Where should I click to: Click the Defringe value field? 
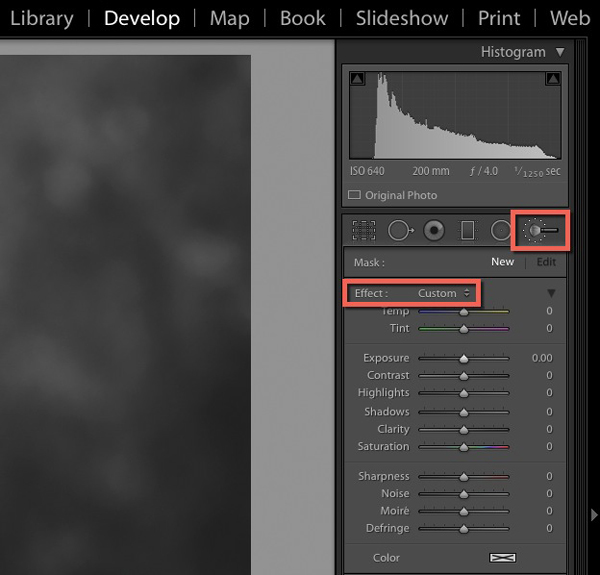coord(549,528)
